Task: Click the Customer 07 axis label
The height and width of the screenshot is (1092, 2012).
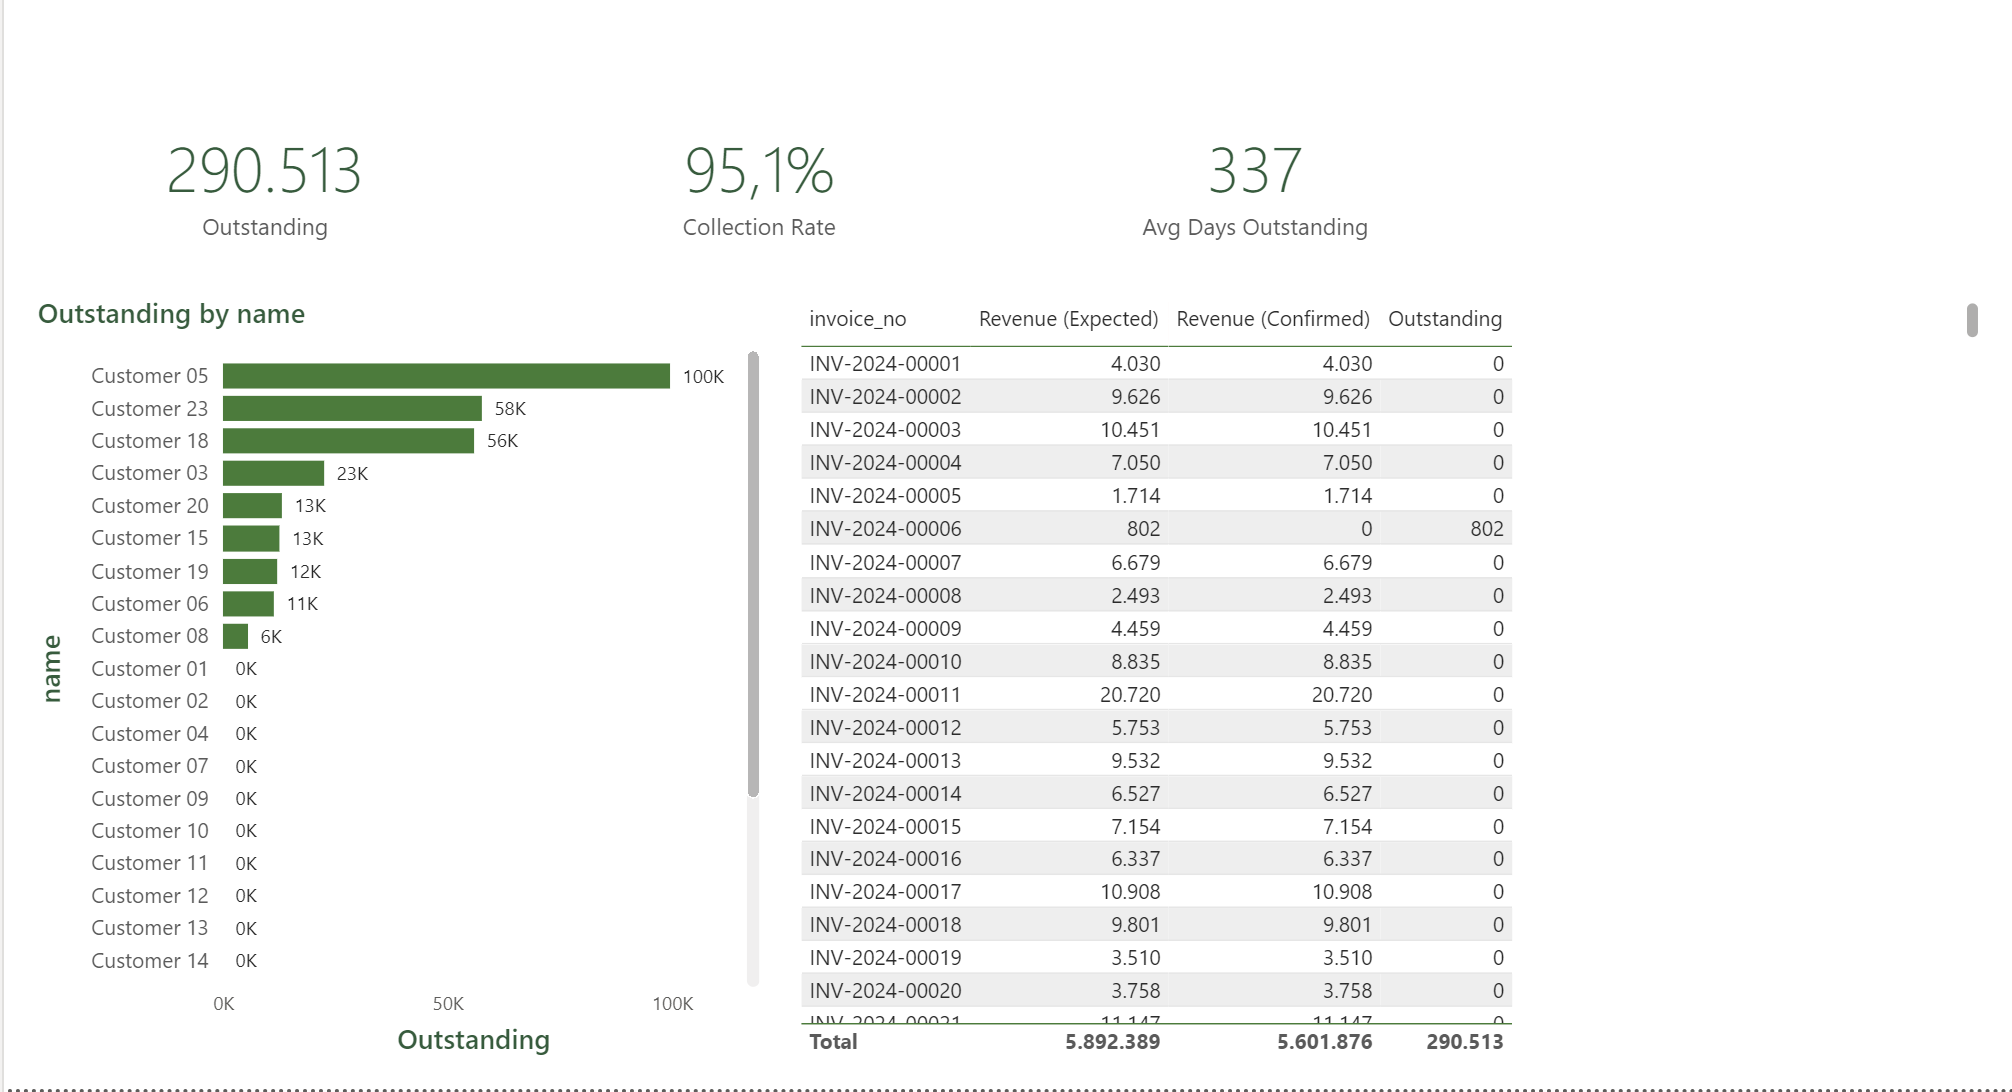Action: tap(150, 766)
